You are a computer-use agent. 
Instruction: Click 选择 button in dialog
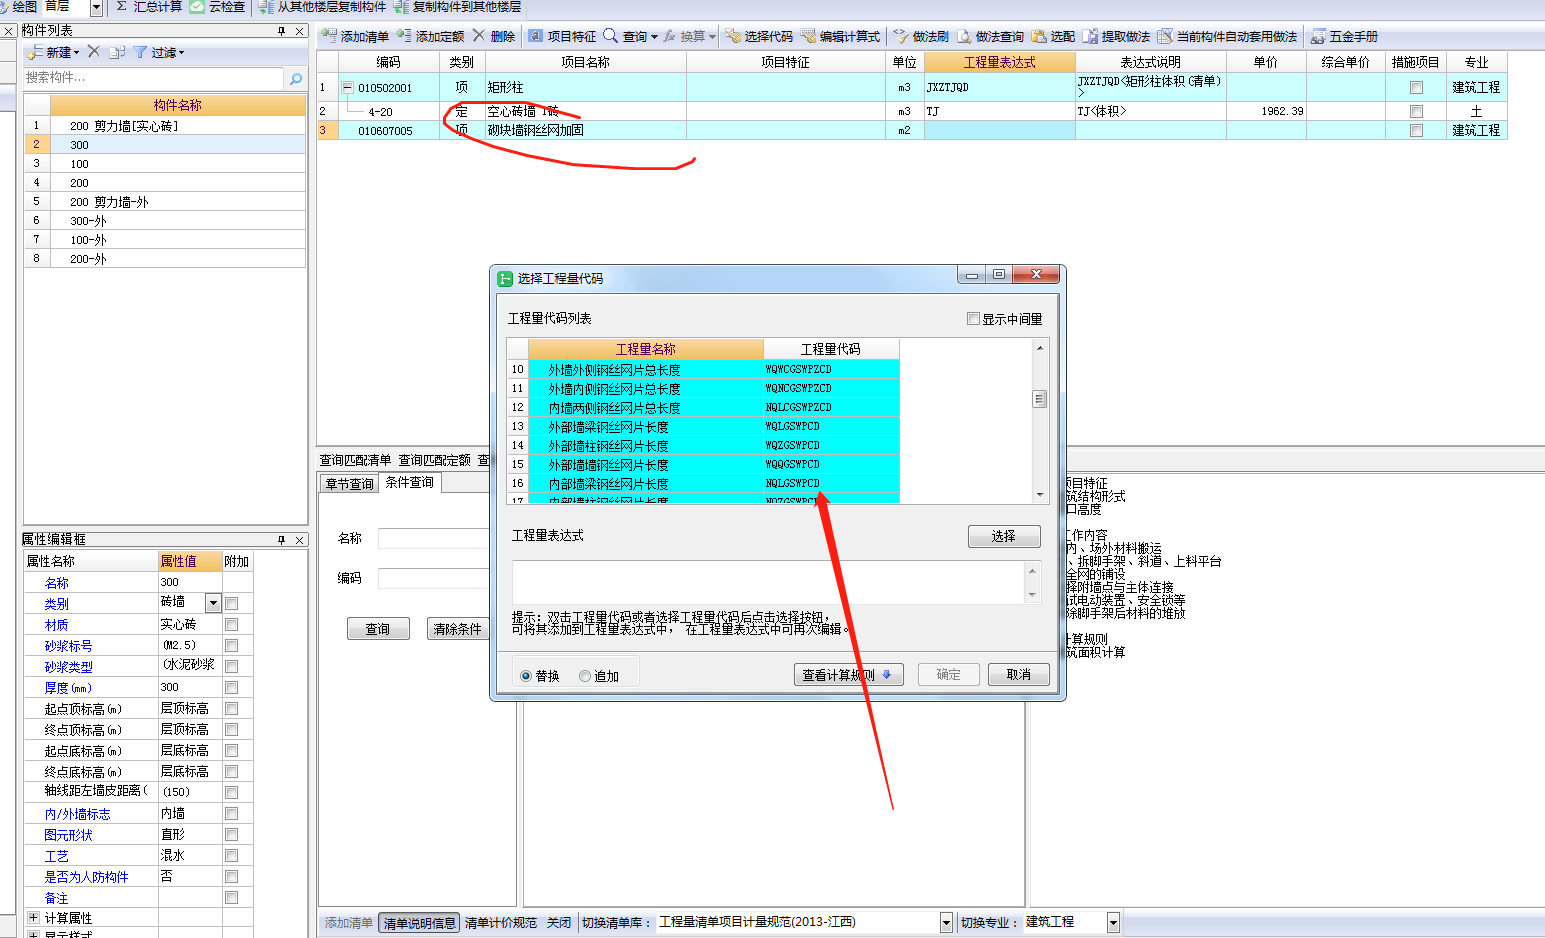point(1004,537)
